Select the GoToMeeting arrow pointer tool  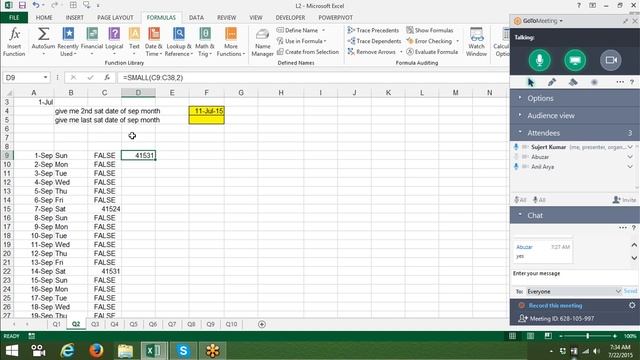coord(531,82)
